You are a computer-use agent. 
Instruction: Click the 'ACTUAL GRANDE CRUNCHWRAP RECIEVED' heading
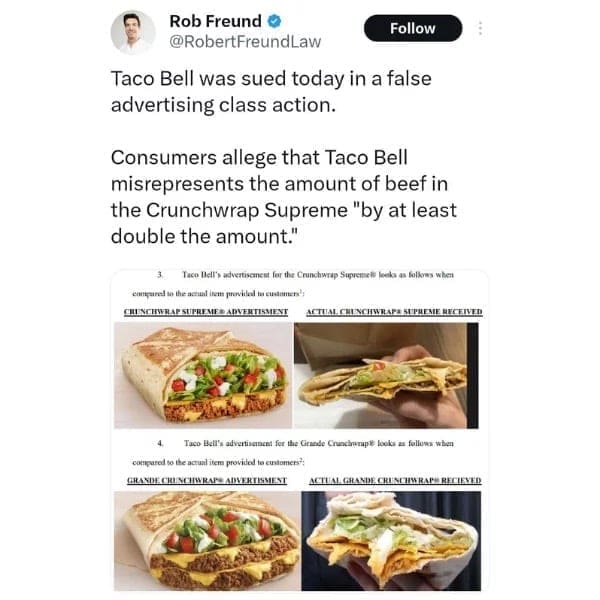[x=395, y=481]
